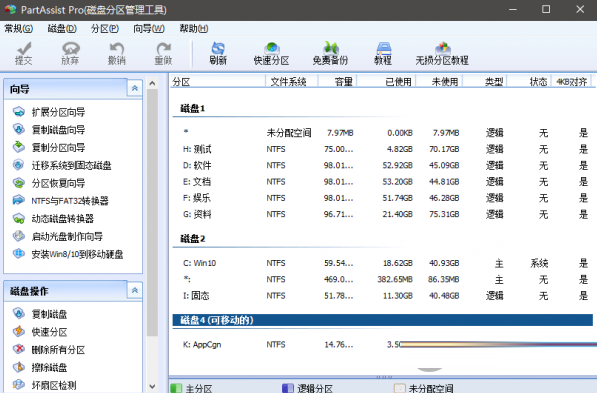Open the 分区(P) menu

tap(105, 29)
